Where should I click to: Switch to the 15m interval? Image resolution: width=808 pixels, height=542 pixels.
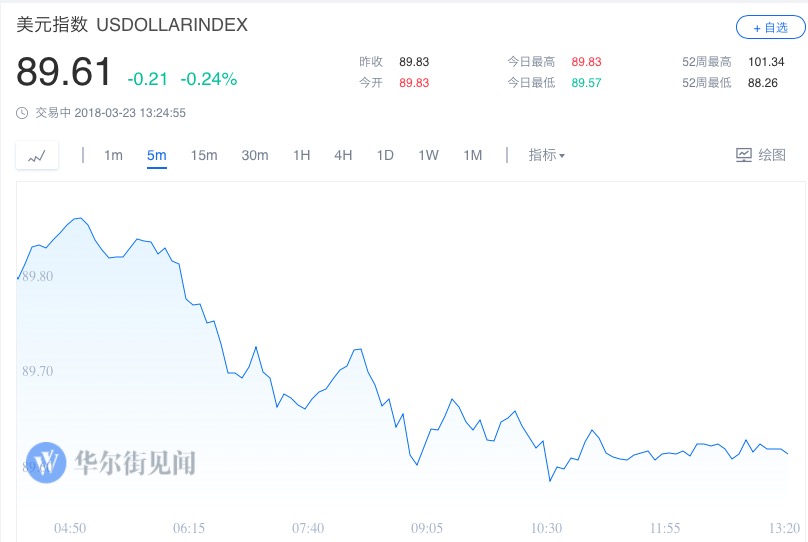click(x=204, y=155)
